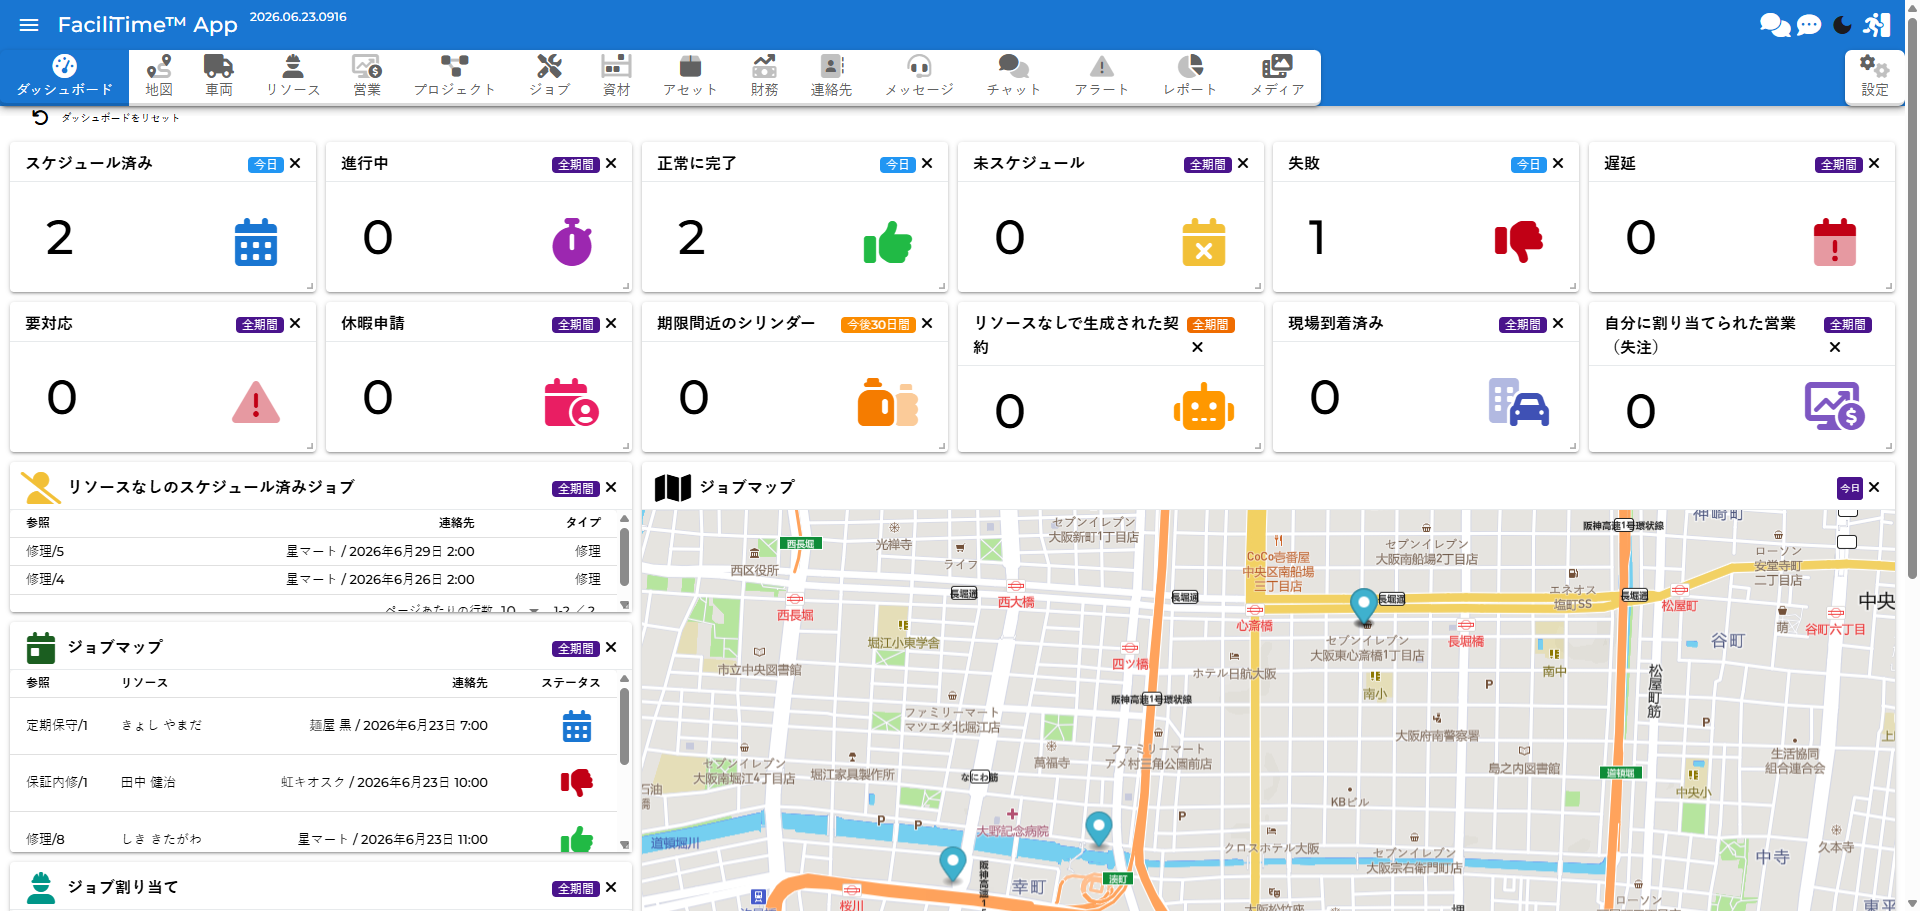Change 今日 period on 正常に完了 card
Viewport: 1920px width, 911px height.
coord(898,165)
